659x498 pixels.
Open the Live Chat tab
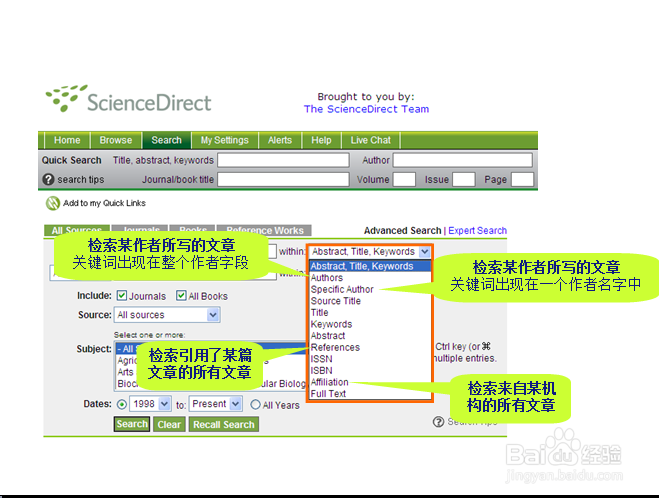pyautogui.click(x=370, y=140)
